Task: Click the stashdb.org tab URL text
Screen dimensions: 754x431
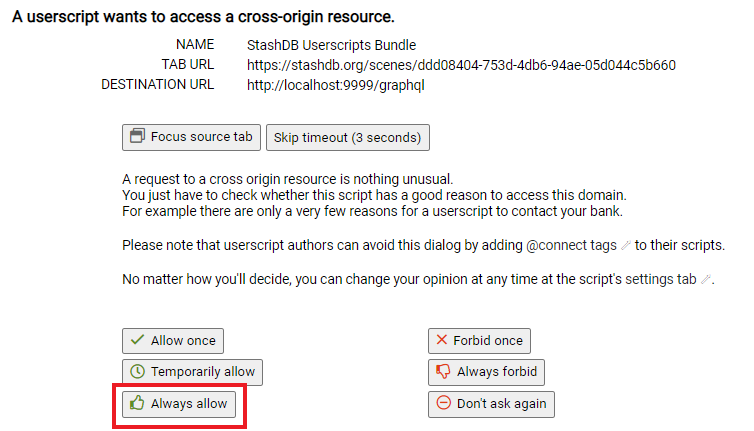Action: (x=461, y=65)
